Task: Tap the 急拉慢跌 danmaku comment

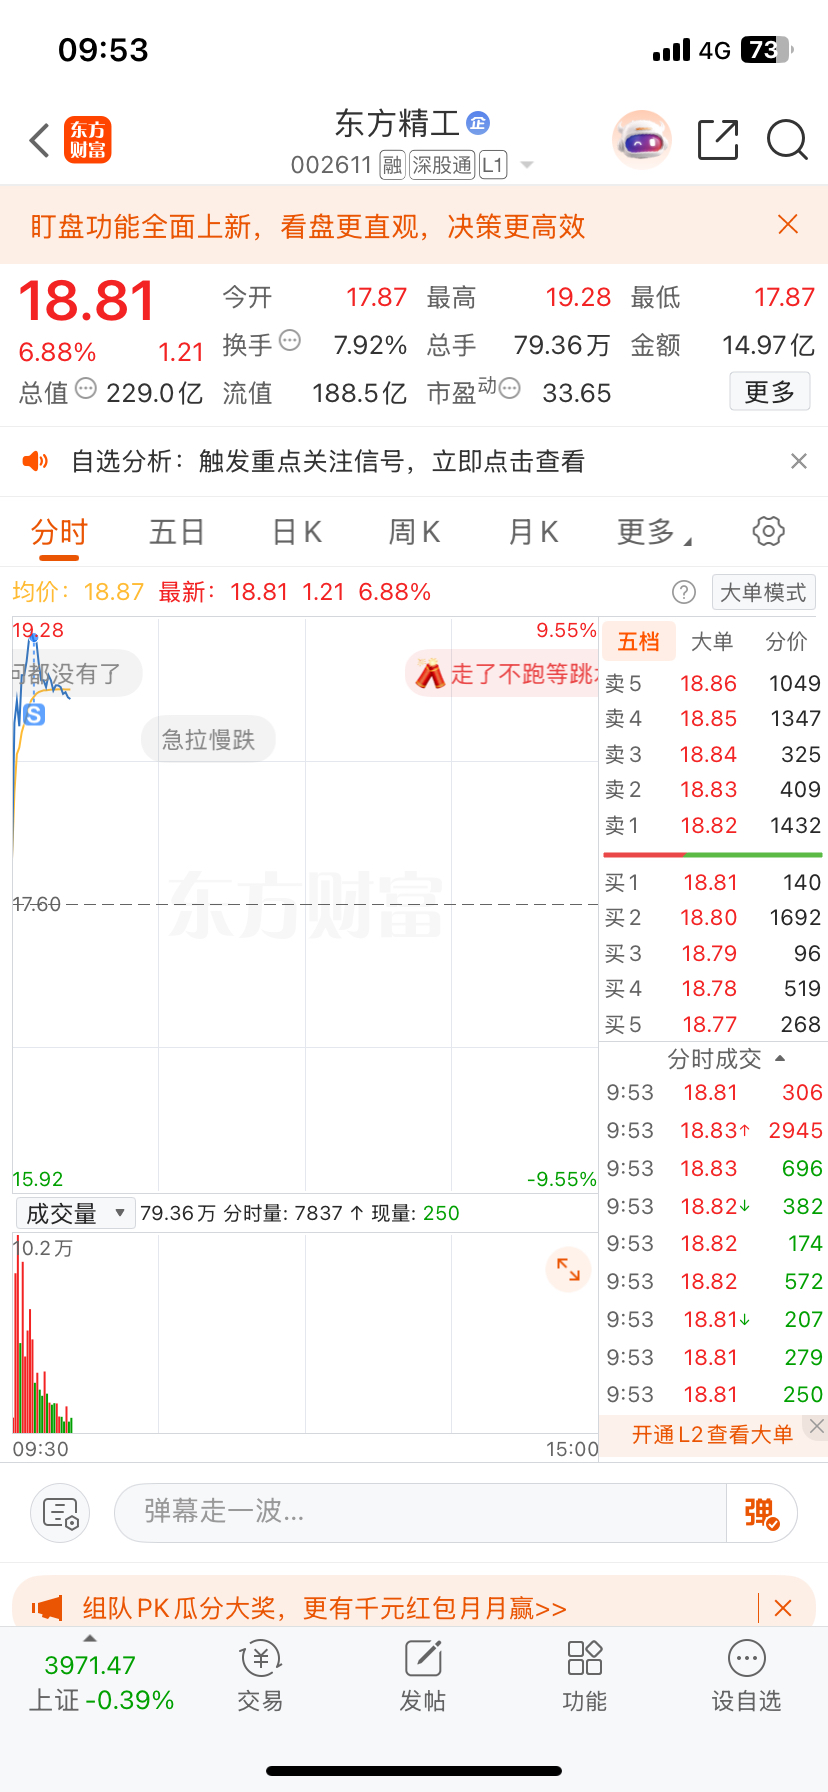Action: [x=208, y=739]
